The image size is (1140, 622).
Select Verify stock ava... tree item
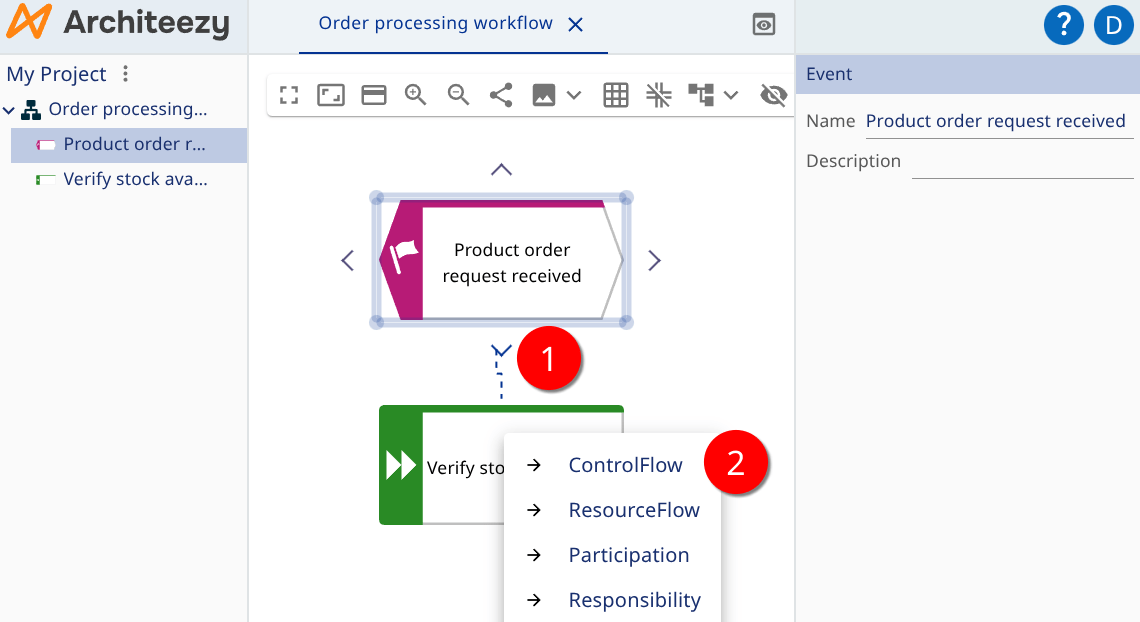[x=135, y=180]
